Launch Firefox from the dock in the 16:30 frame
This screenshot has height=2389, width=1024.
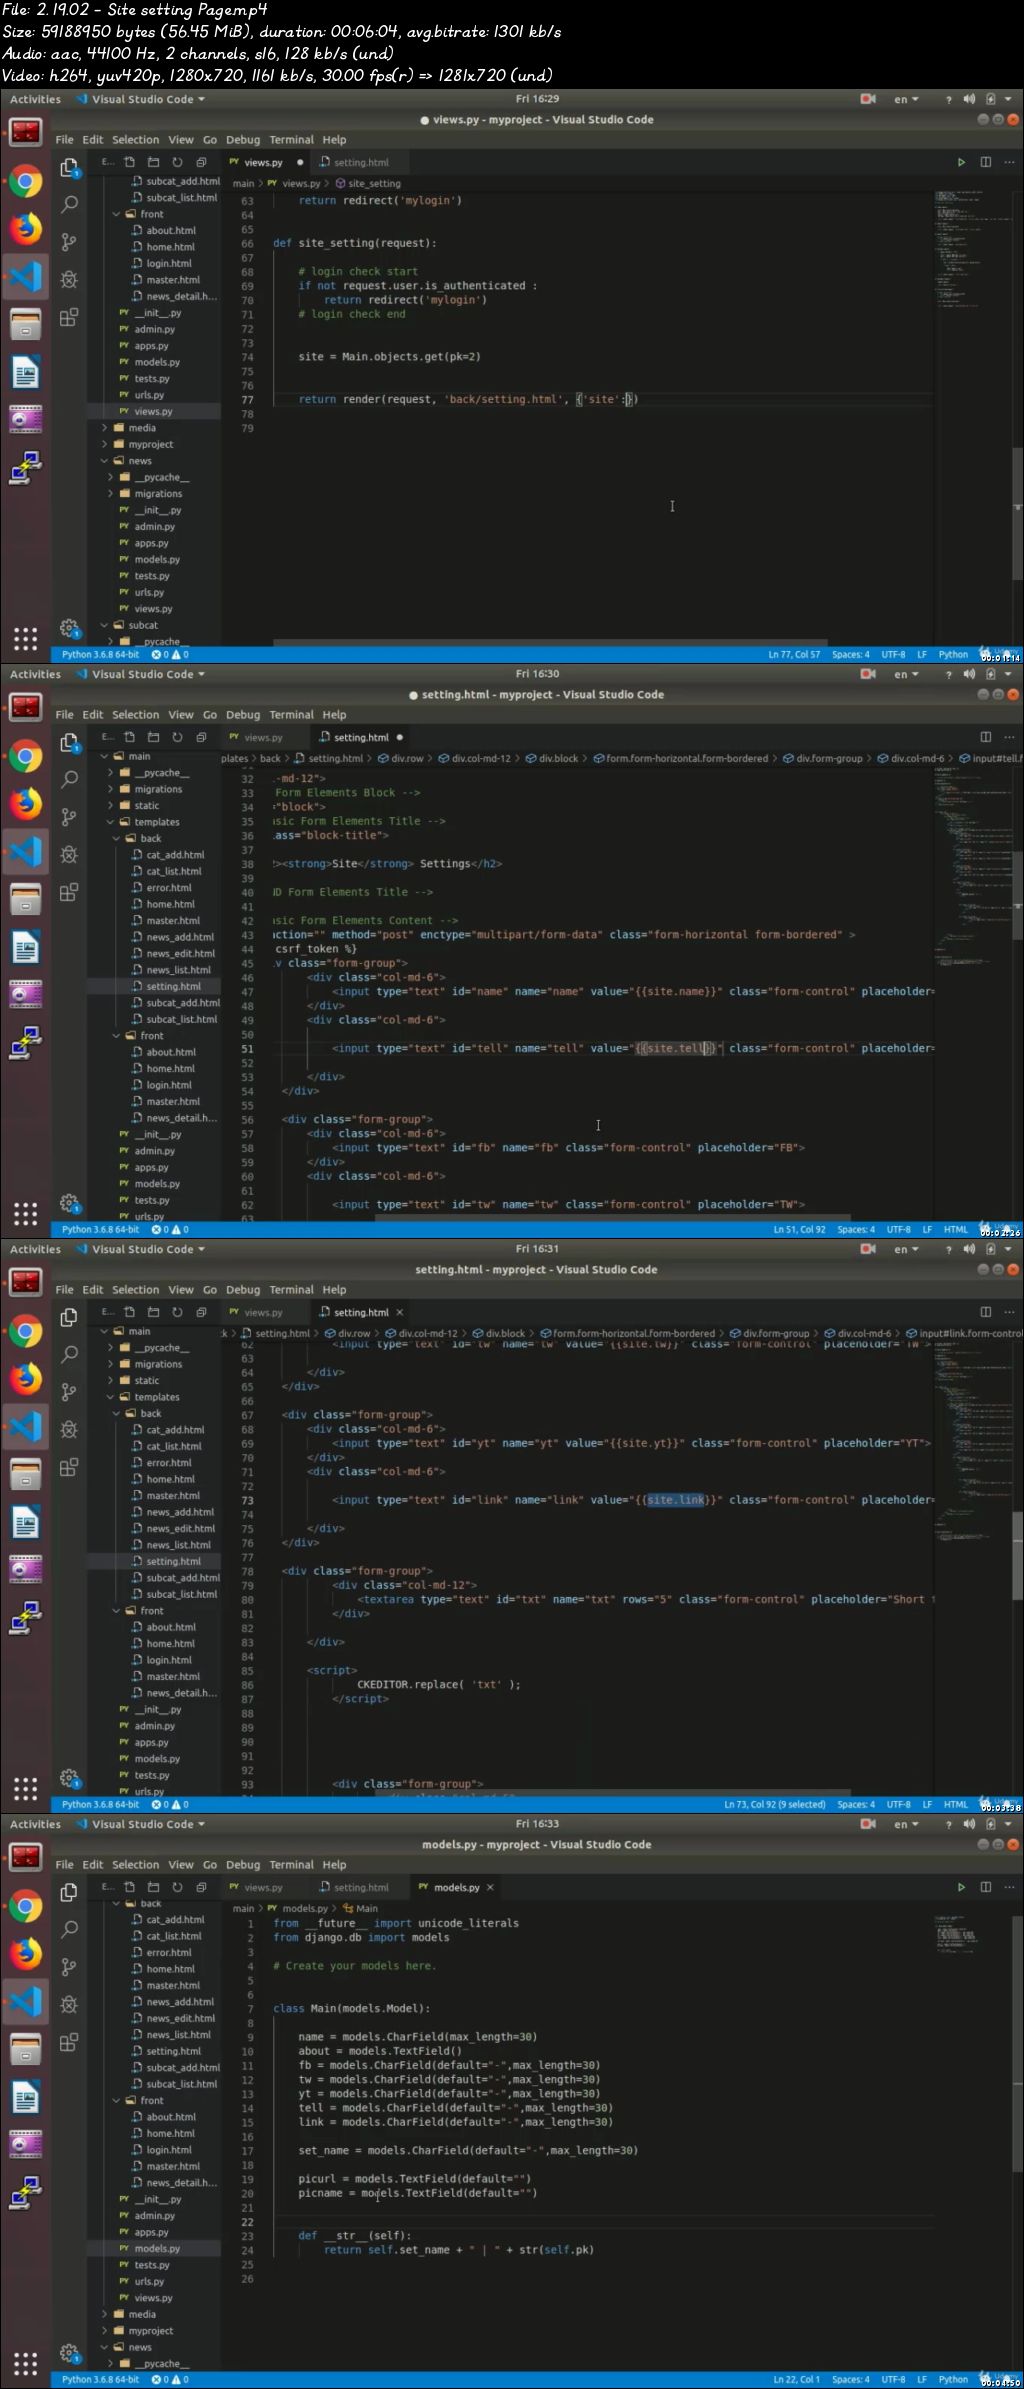[x=26, y=803]
